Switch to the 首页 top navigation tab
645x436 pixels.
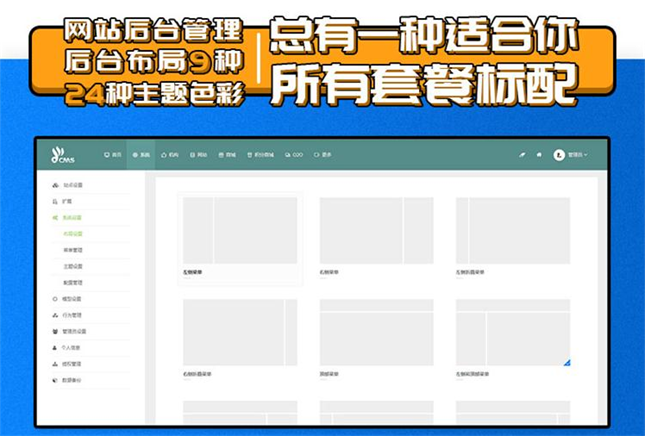click(113, 155)
